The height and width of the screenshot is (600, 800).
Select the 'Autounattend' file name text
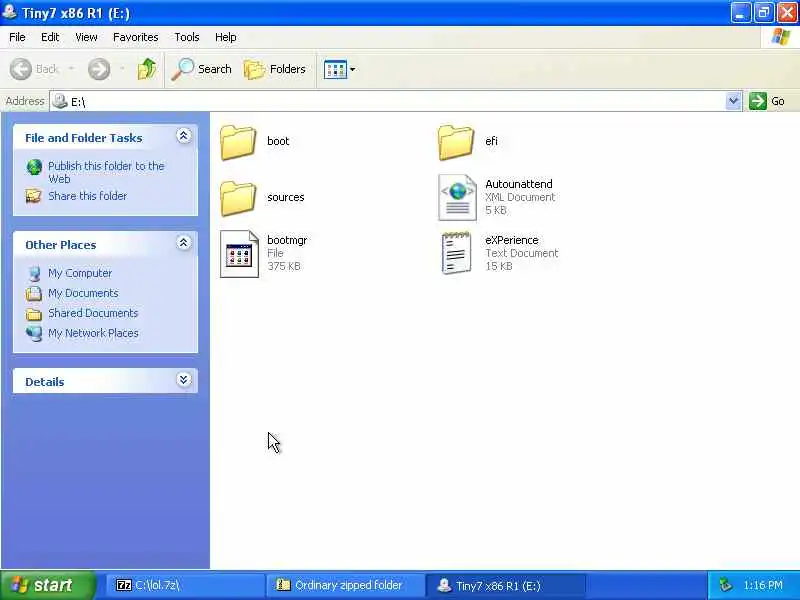(519, 184)
